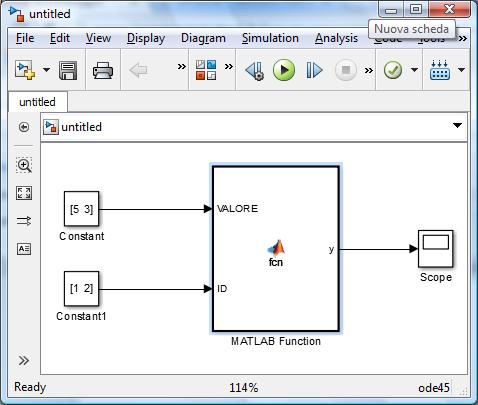Save the model with floppy icon

click(68, 70)
